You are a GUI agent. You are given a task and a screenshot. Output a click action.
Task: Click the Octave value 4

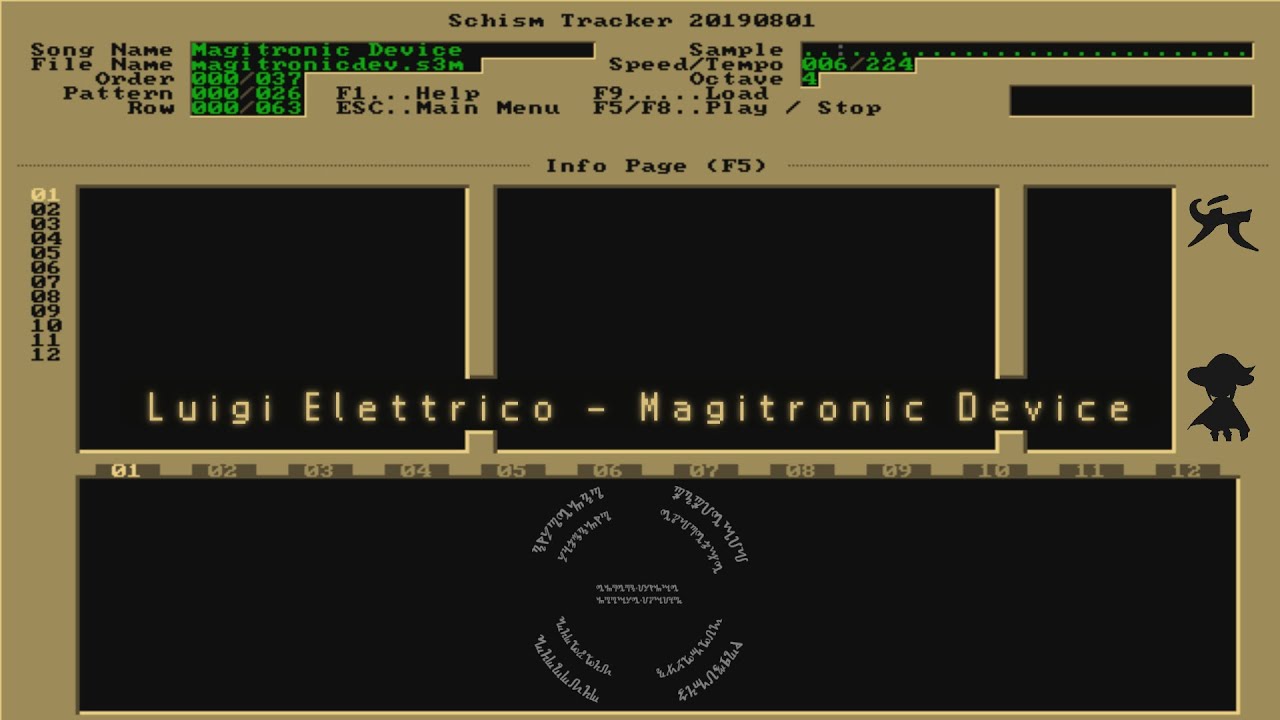point(809,79)
